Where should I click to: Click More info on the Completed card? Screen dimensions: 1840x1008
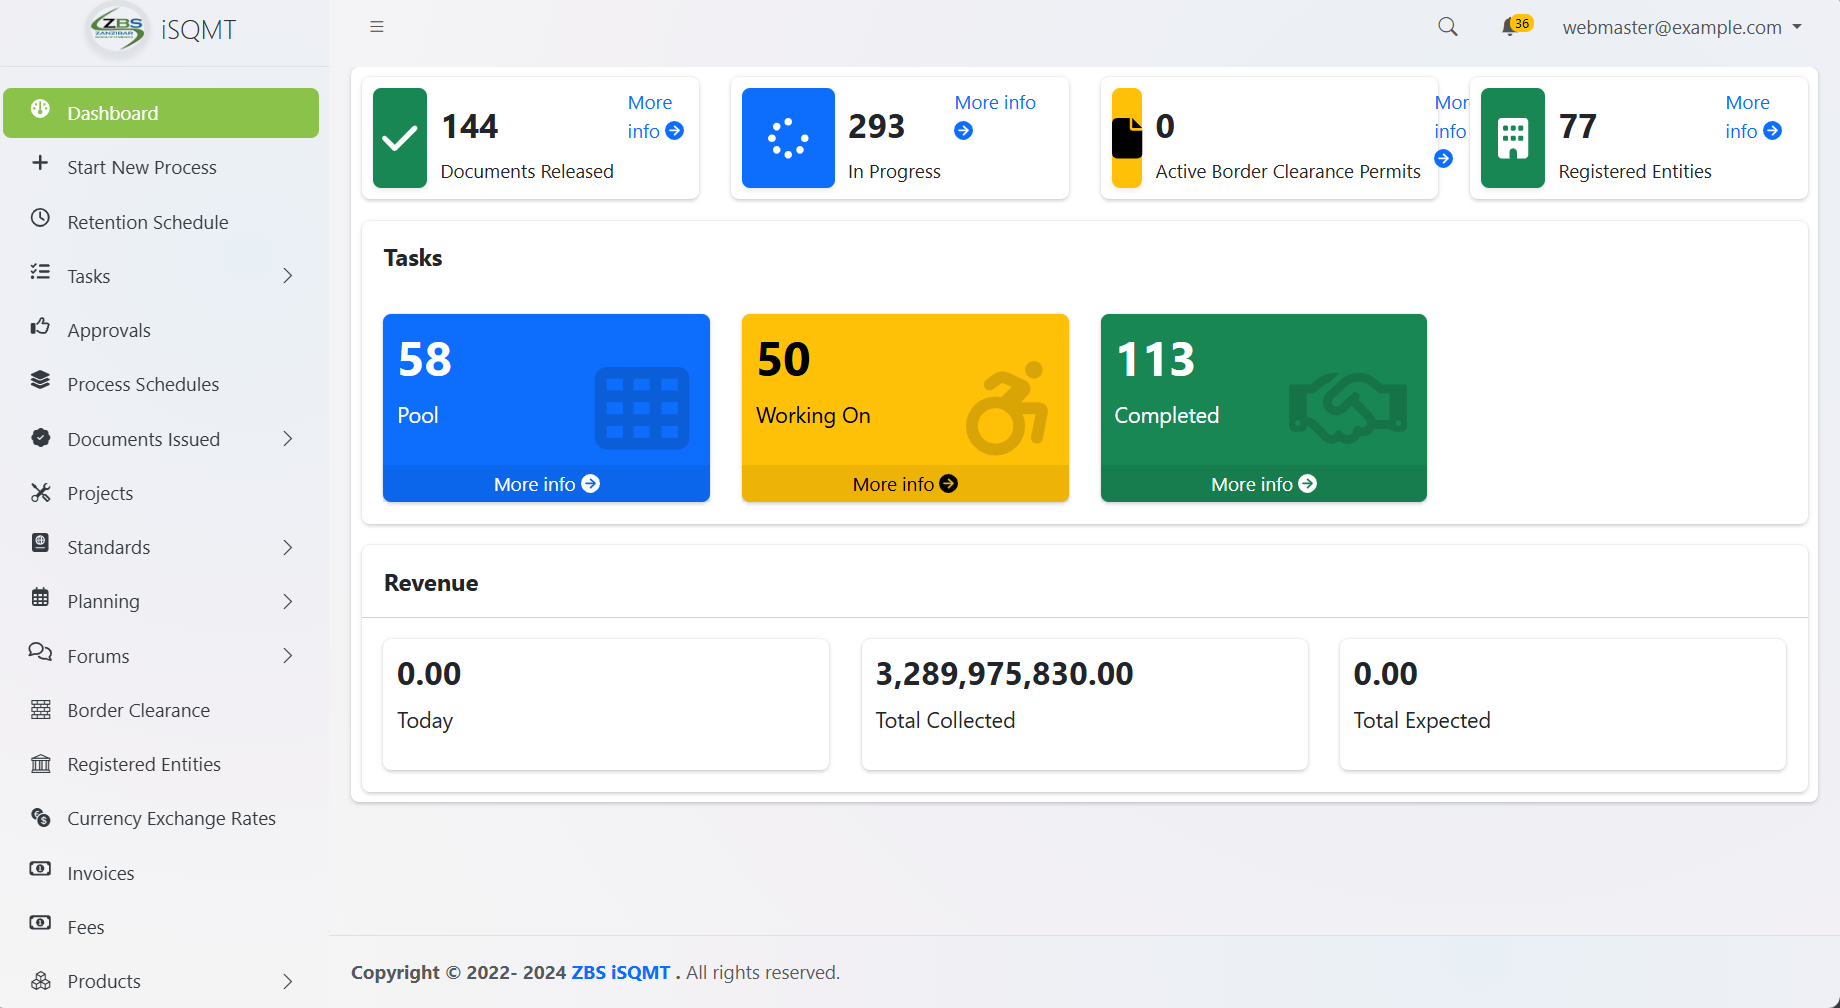pos(1263,484)
